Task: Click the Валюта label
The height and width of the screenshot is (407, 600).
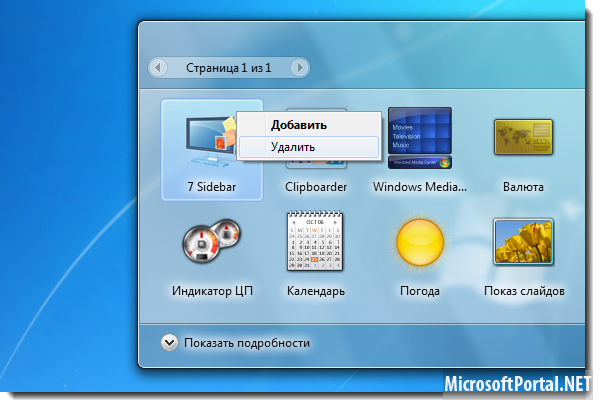Action: [x=523, y=187]
